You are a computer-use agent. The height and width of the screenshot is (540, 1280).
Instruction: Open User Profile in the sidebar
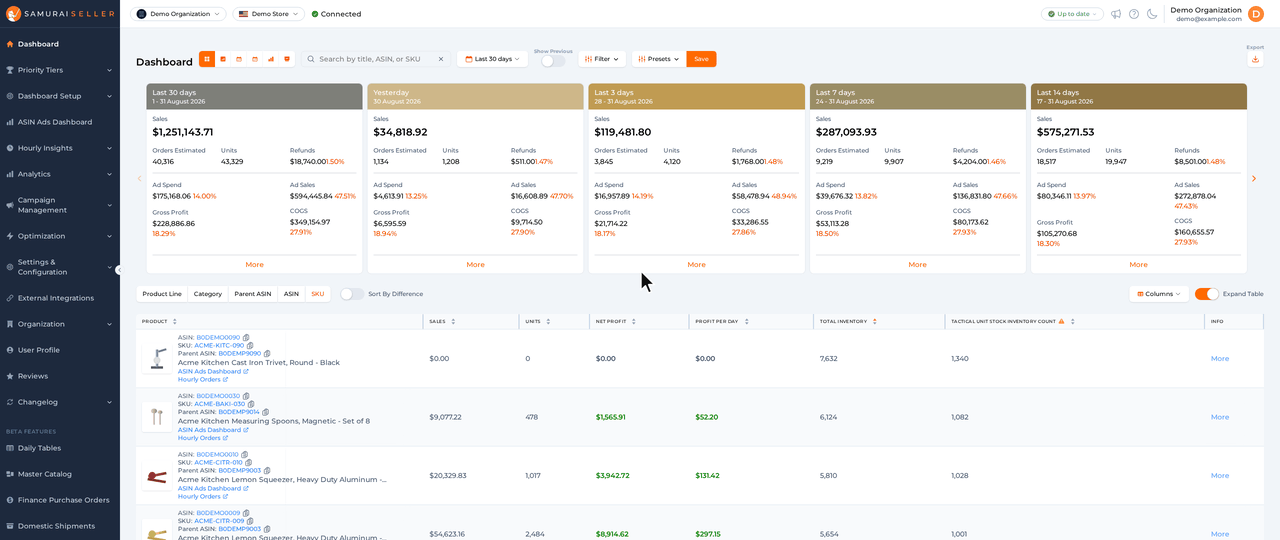pyautogui.click(x=60, y=350)
